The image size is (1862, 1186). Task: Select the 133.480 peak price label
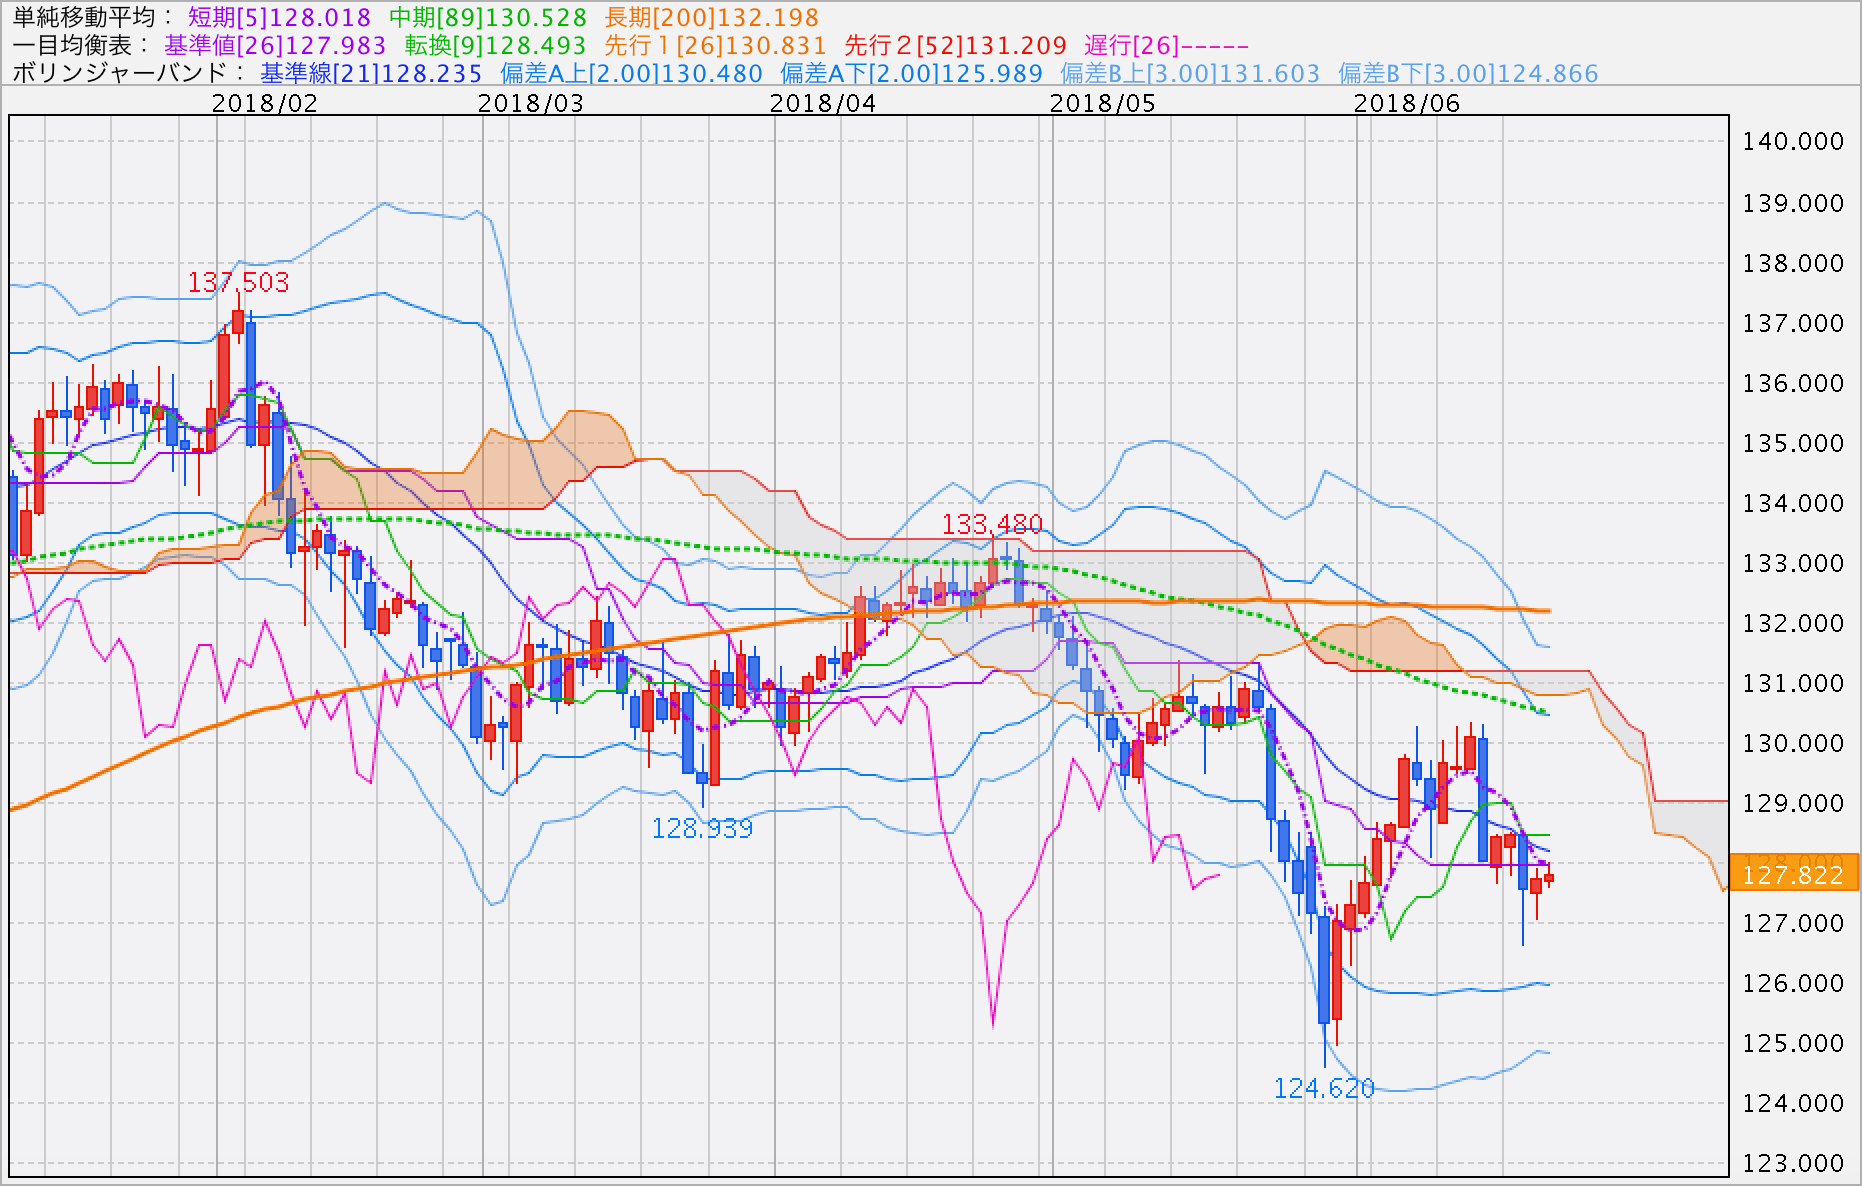tap(992, 524)
